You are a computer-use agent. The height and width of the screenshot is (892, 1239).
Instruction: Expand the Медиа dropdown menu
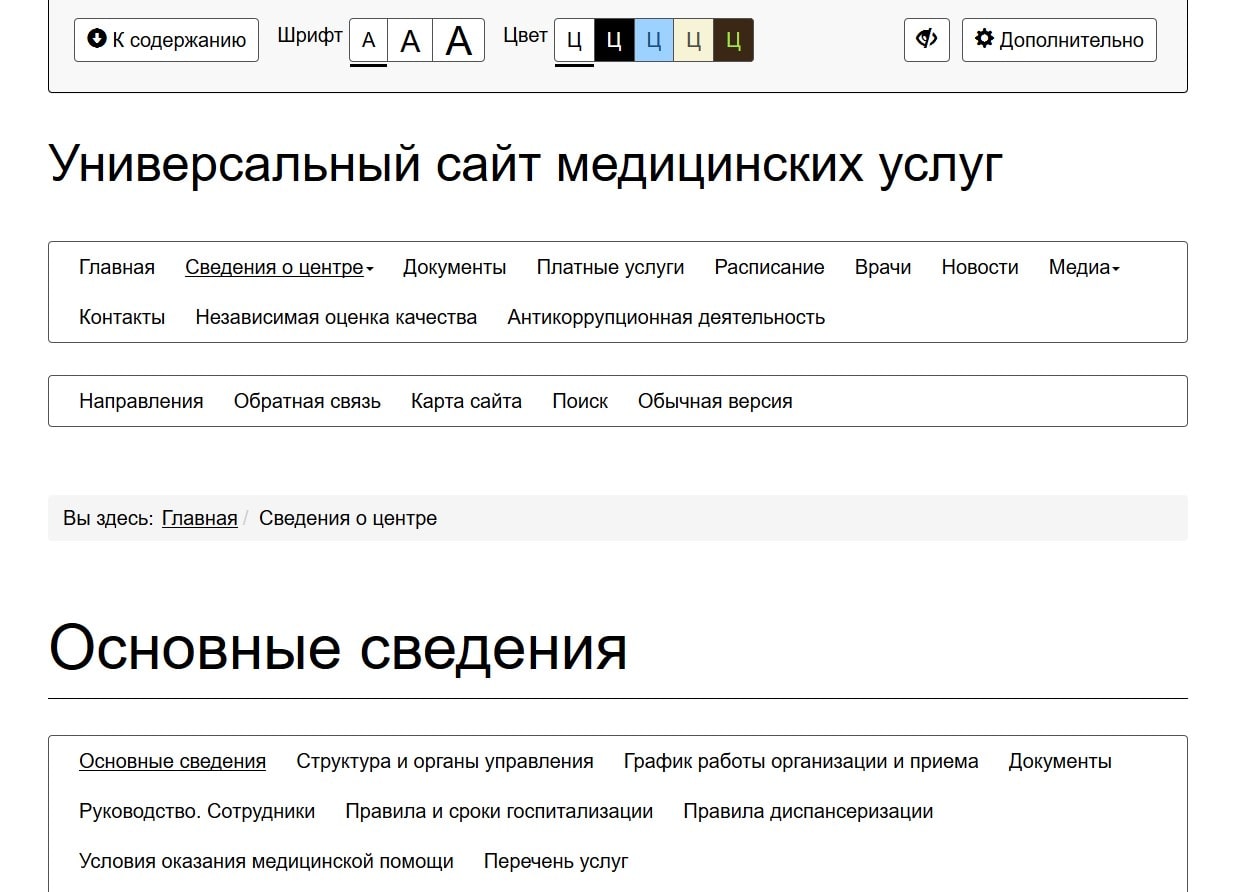click(x=1083, y=267)
